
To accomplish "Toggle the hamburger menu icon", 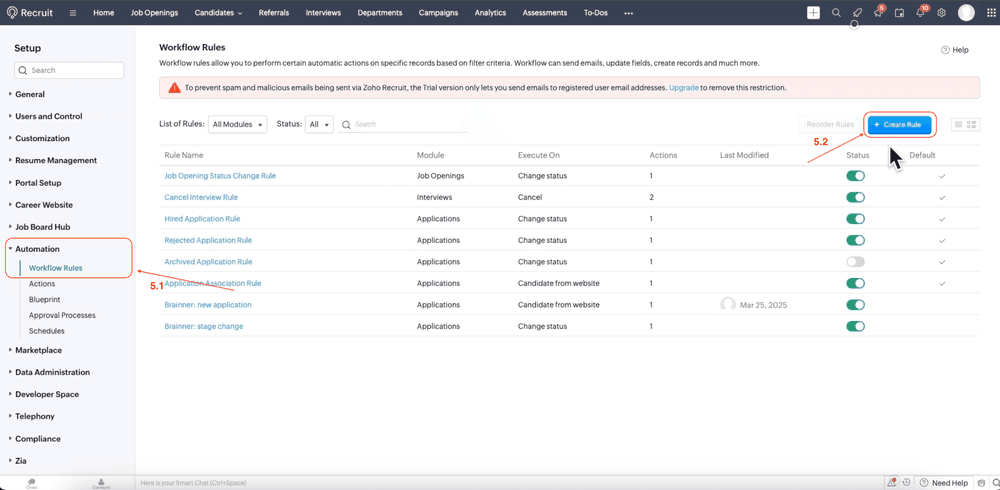I will [73, 13].
